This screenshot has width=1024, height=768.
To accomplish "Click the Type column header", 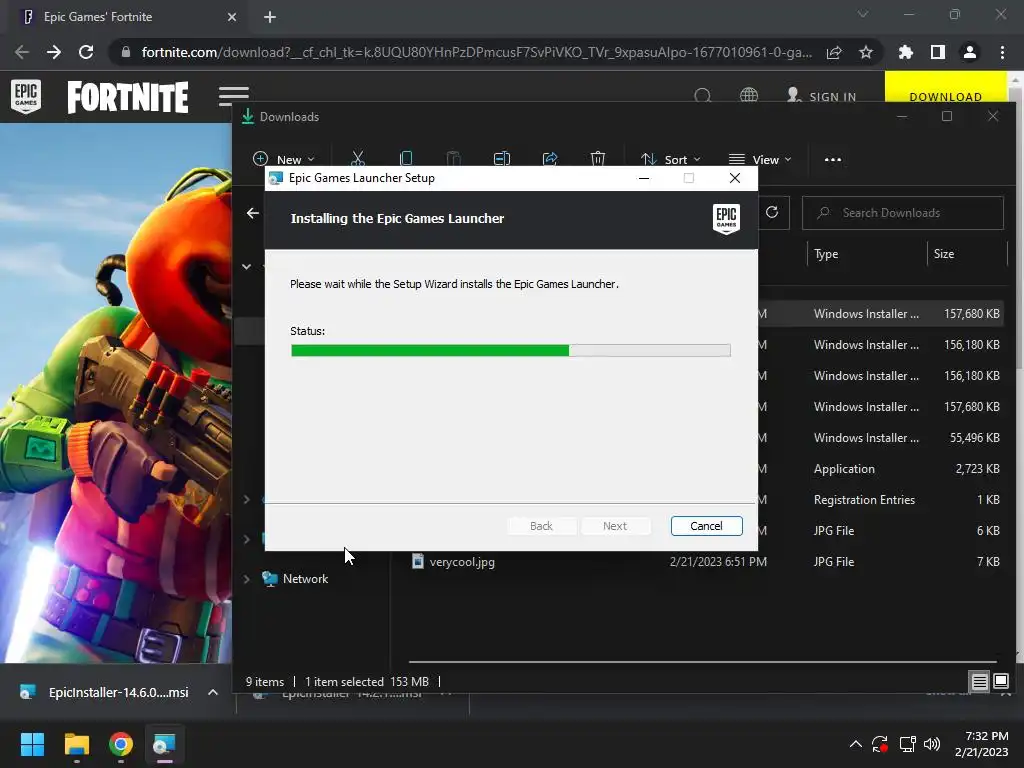I will click(x=826, y=254).
